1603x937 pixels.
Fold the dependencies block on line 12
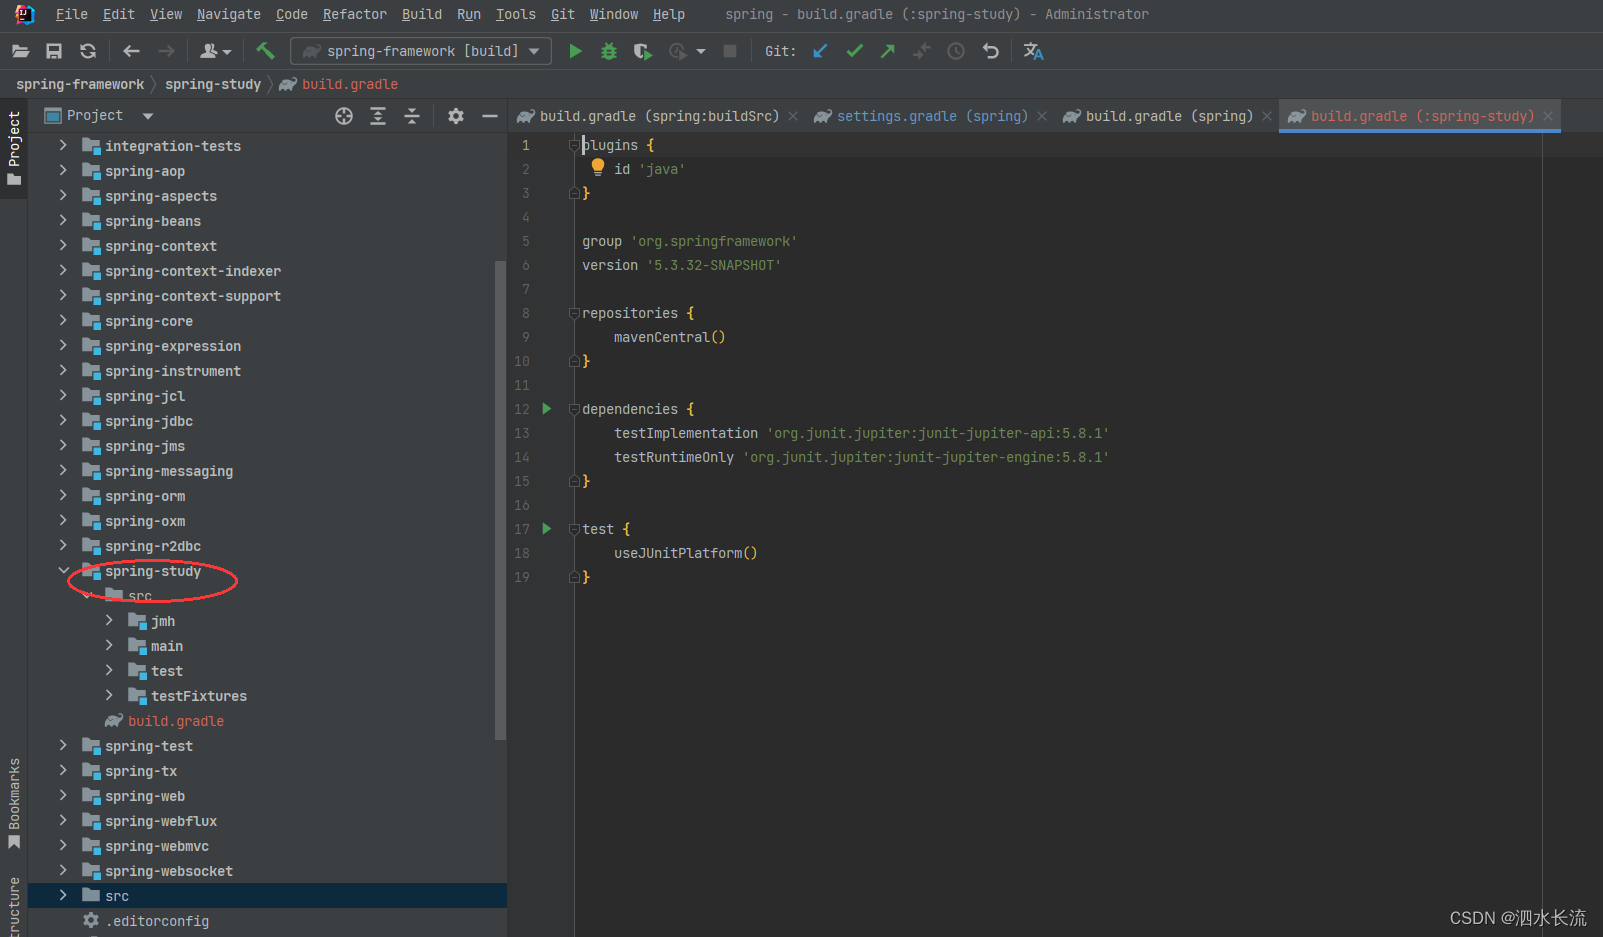pyautogui.click(x=574, y=409)
